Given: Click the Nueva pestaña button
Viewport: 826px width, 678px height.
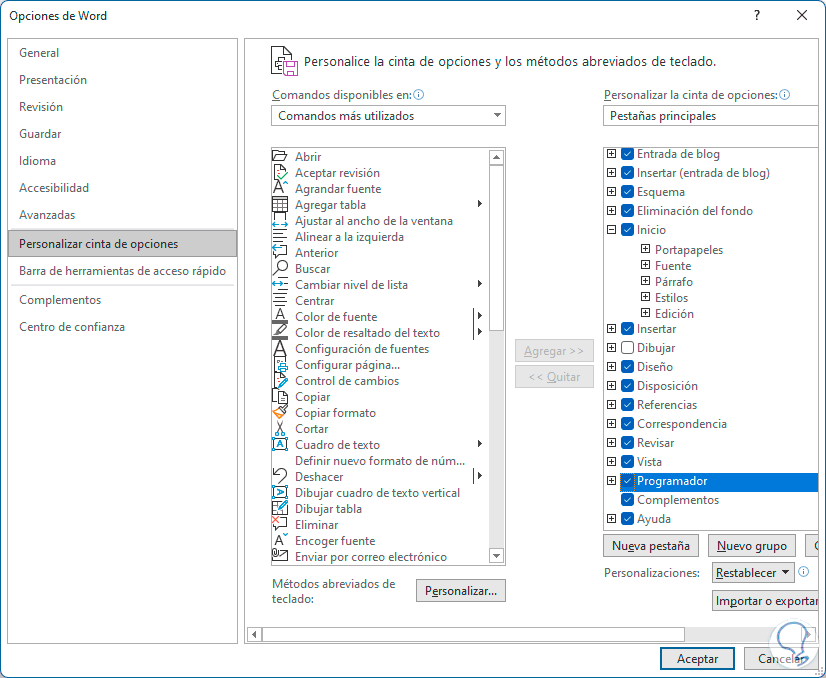Looking at the screenshot, I should (x=651, y=546).
